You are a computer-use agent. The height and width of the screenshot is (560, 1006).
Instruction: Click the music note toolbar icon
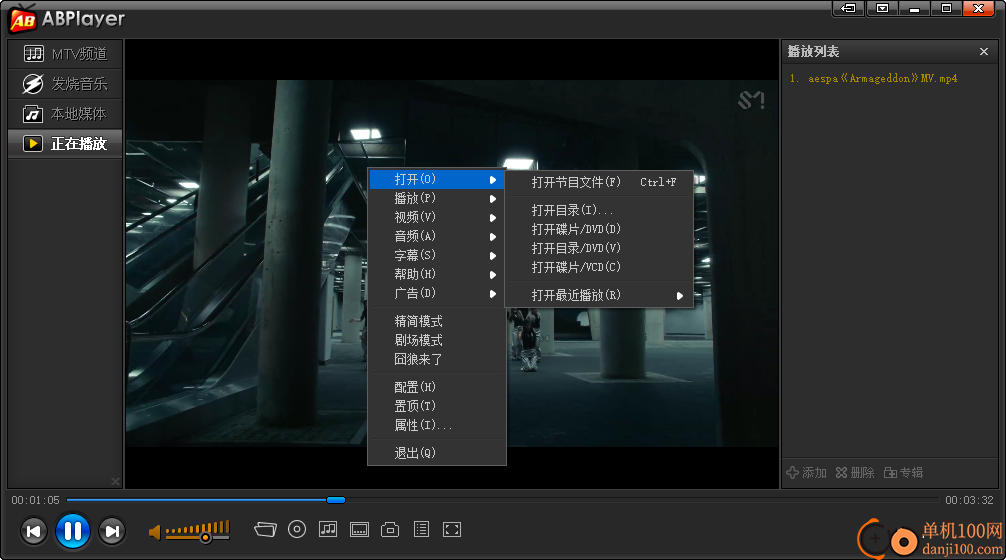point(328,529)
